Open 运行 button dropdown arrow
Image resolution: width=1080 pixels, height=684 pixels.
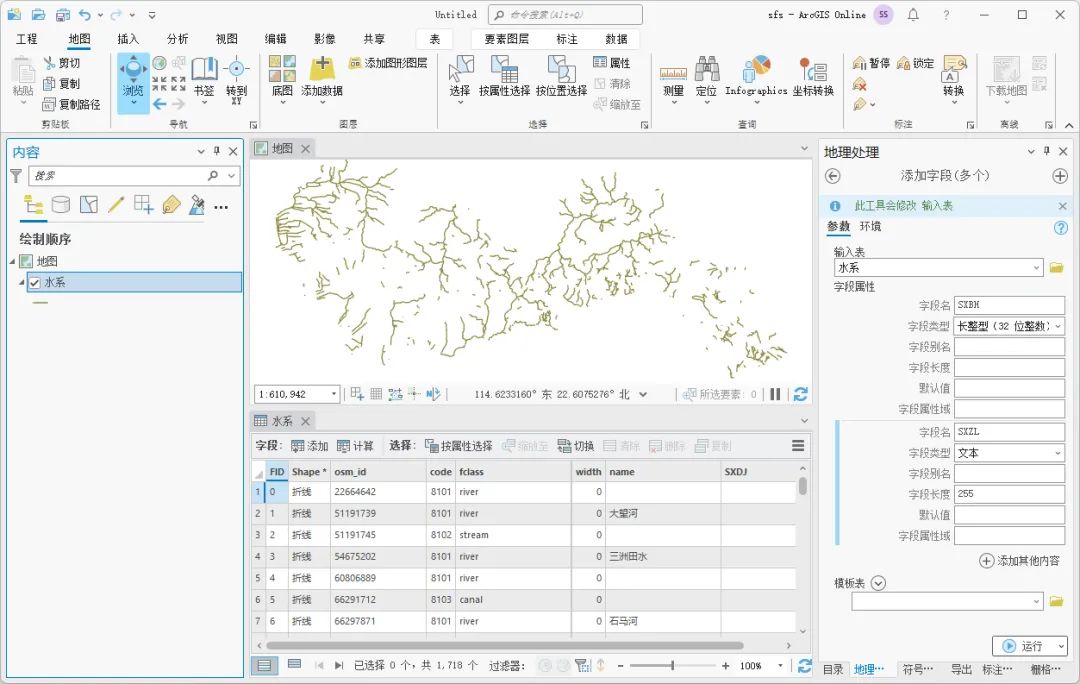click(1061, 646)
